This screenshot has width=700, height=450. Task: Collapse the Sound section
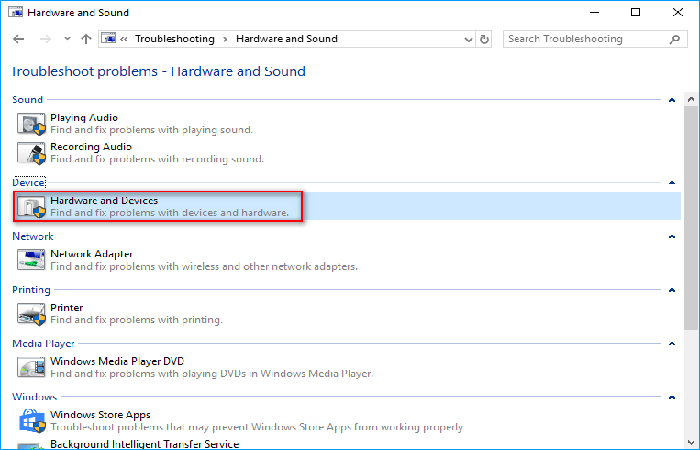(x=672, y=100)
